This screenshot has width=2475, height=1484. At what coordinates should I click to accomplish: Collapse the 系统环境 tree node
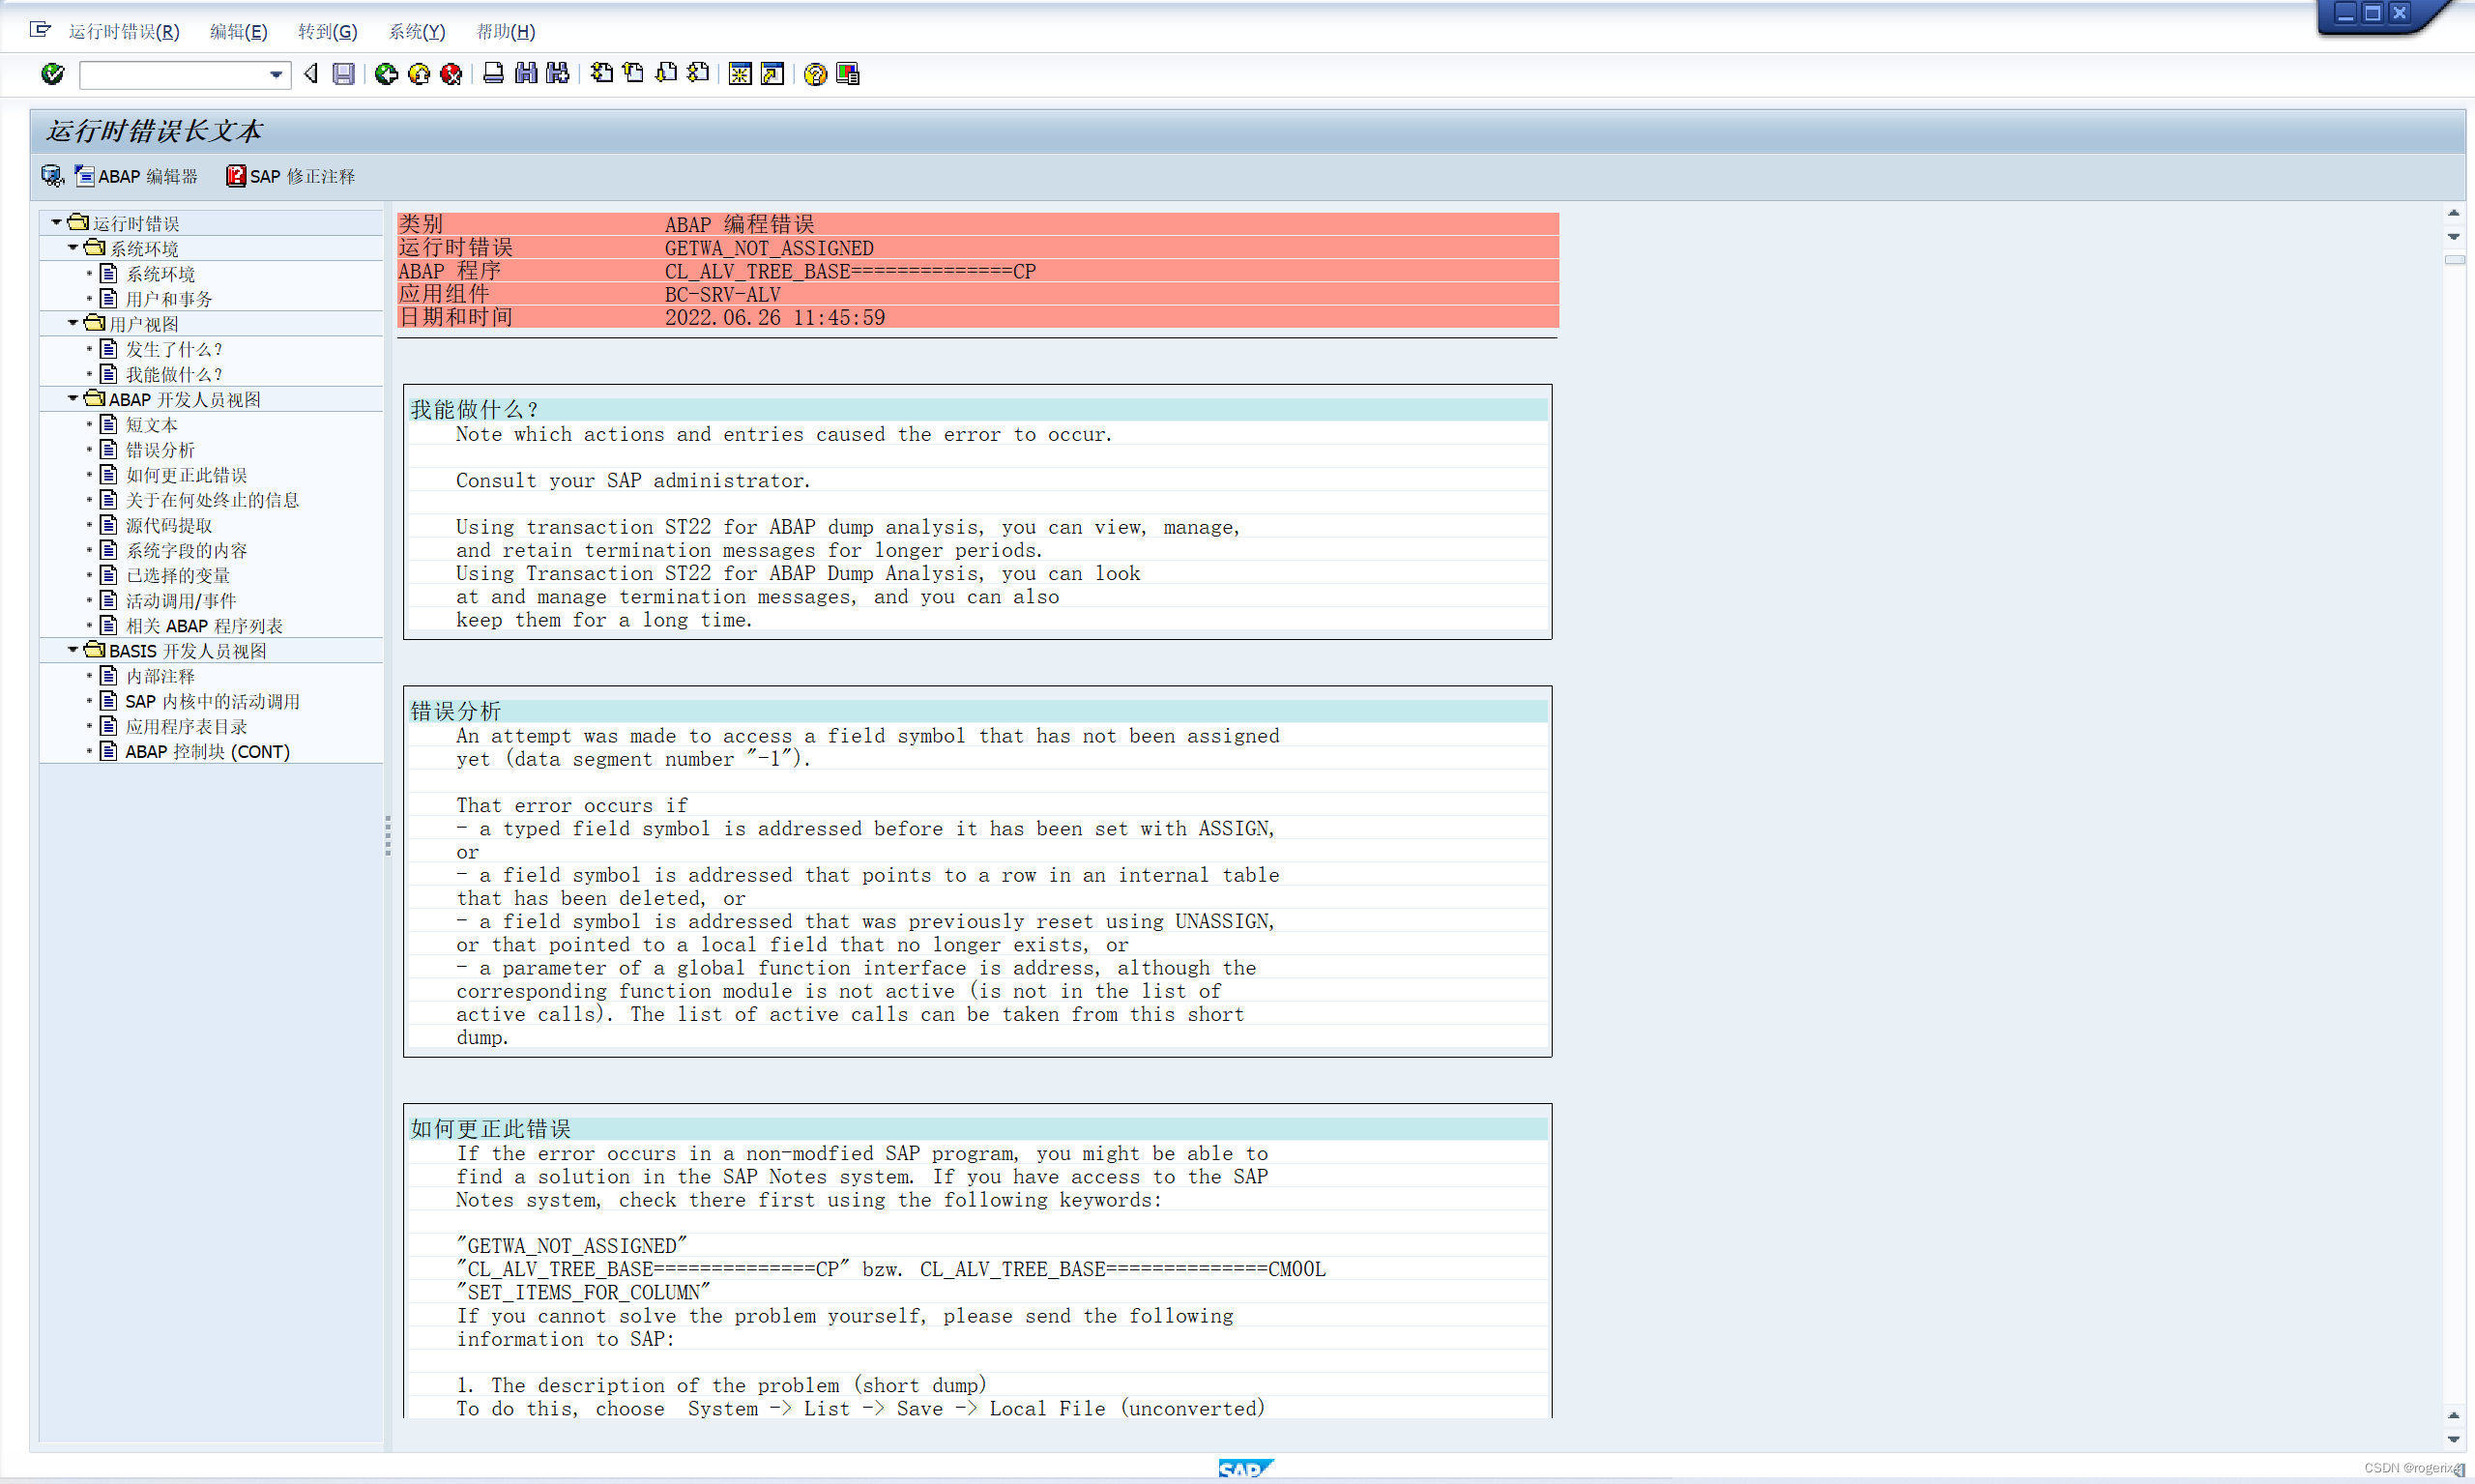72,247
